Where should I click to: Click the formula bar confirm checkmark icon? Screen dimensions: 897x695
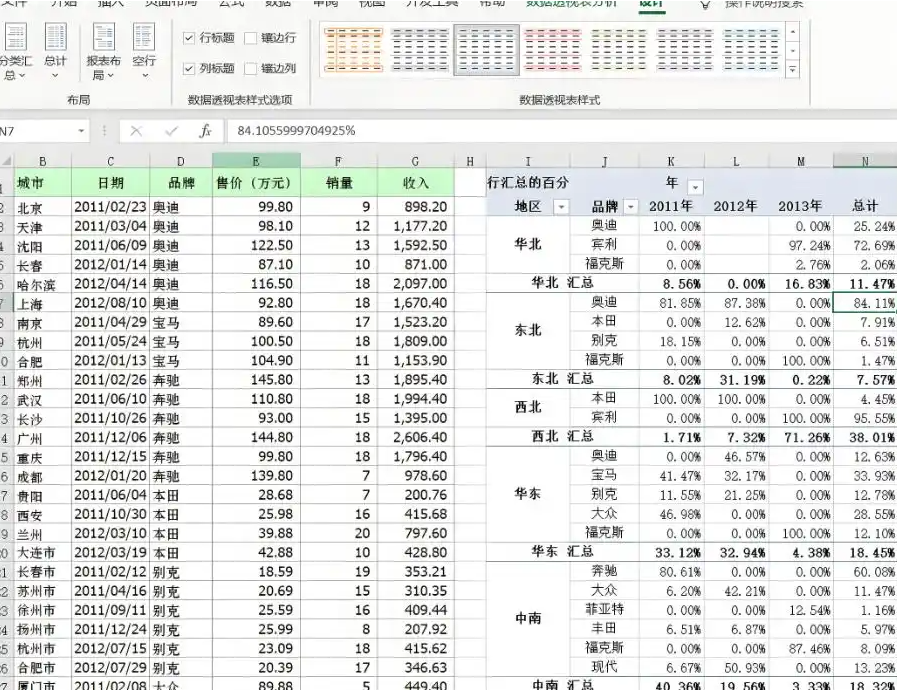pos(171,131)
